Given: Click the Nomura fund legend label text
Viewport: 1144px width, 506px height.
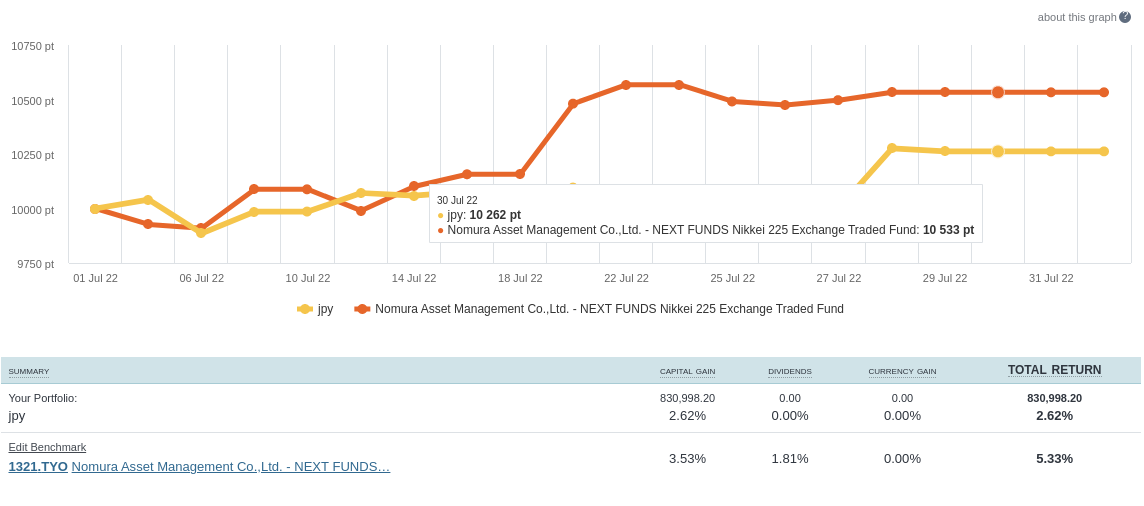Looking at the screenshot, I should tap(609, 309).
